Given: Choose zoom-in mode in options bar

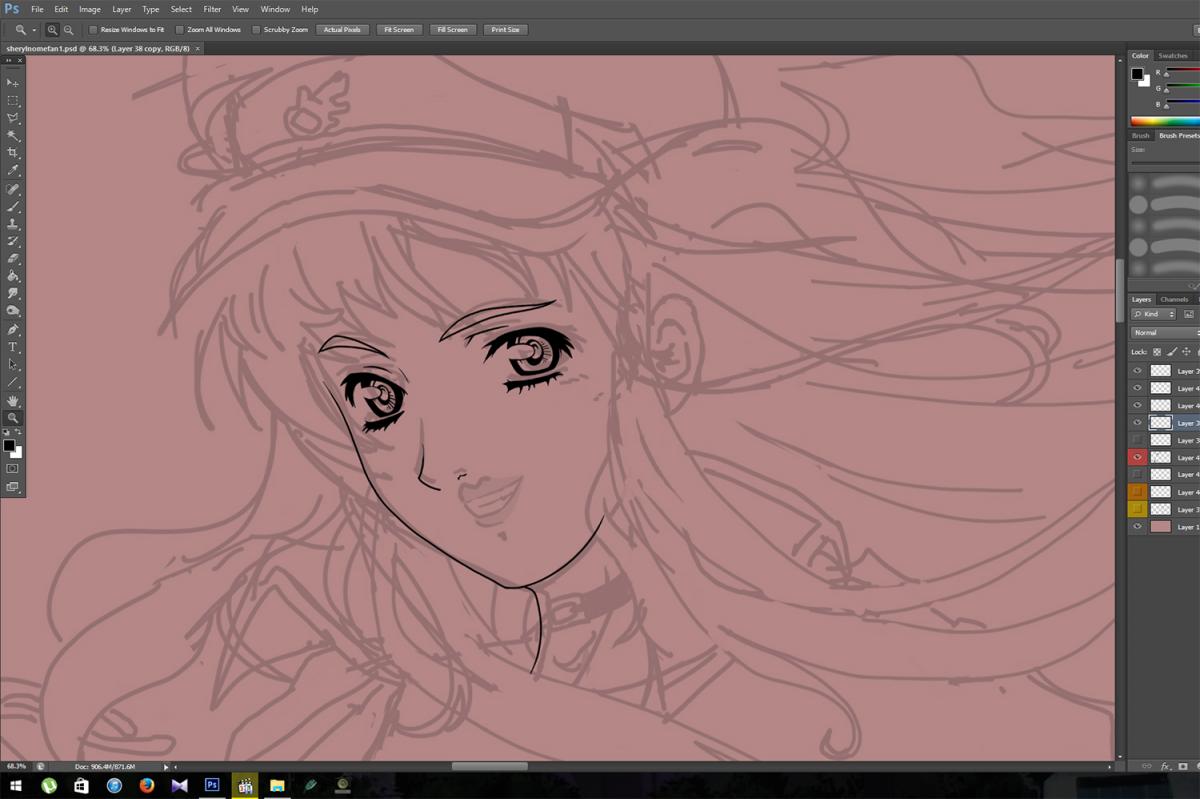Looking at the screenshot, I should click(52, 30).
